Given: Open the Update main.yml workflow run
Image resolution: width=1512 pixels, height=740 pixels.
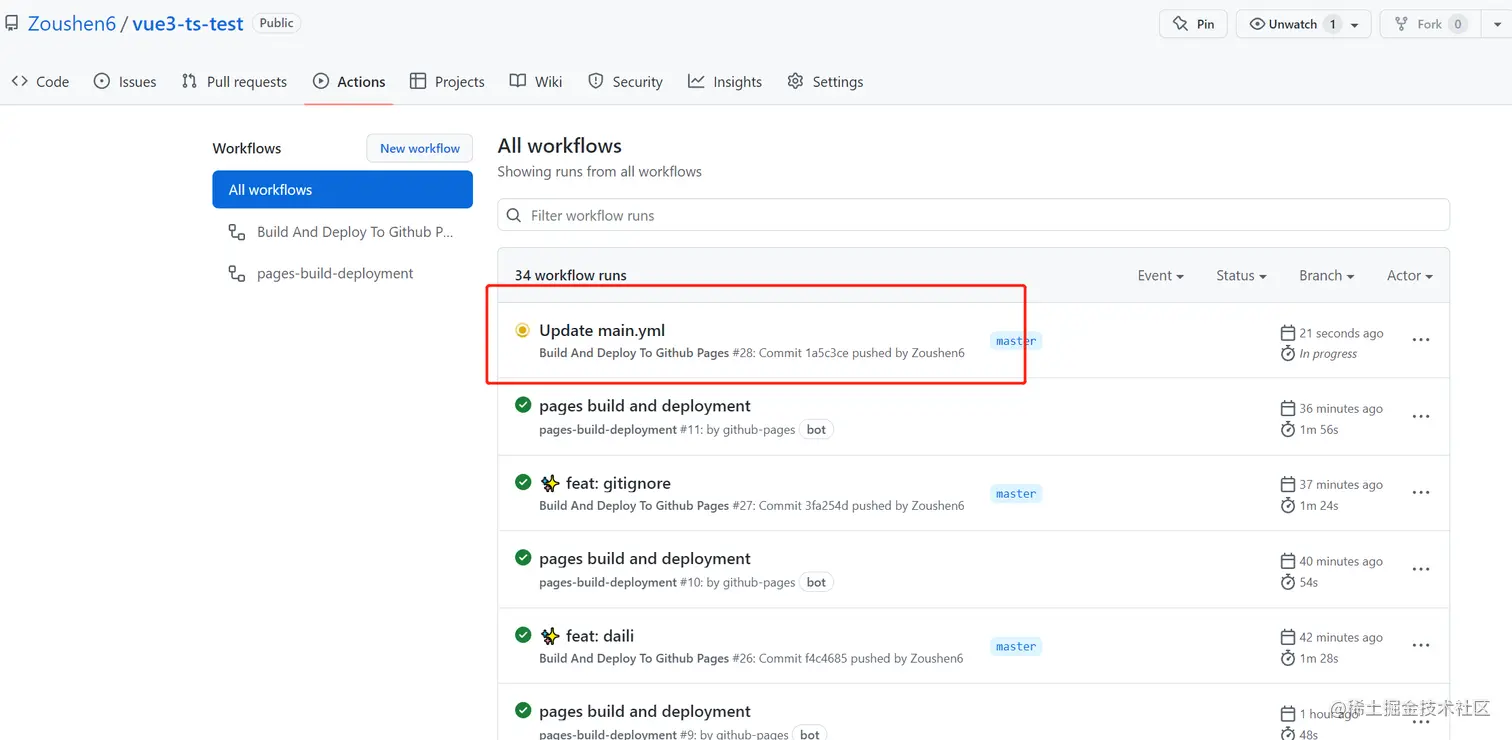Looking at the screenshot, I should coord(602,330).
